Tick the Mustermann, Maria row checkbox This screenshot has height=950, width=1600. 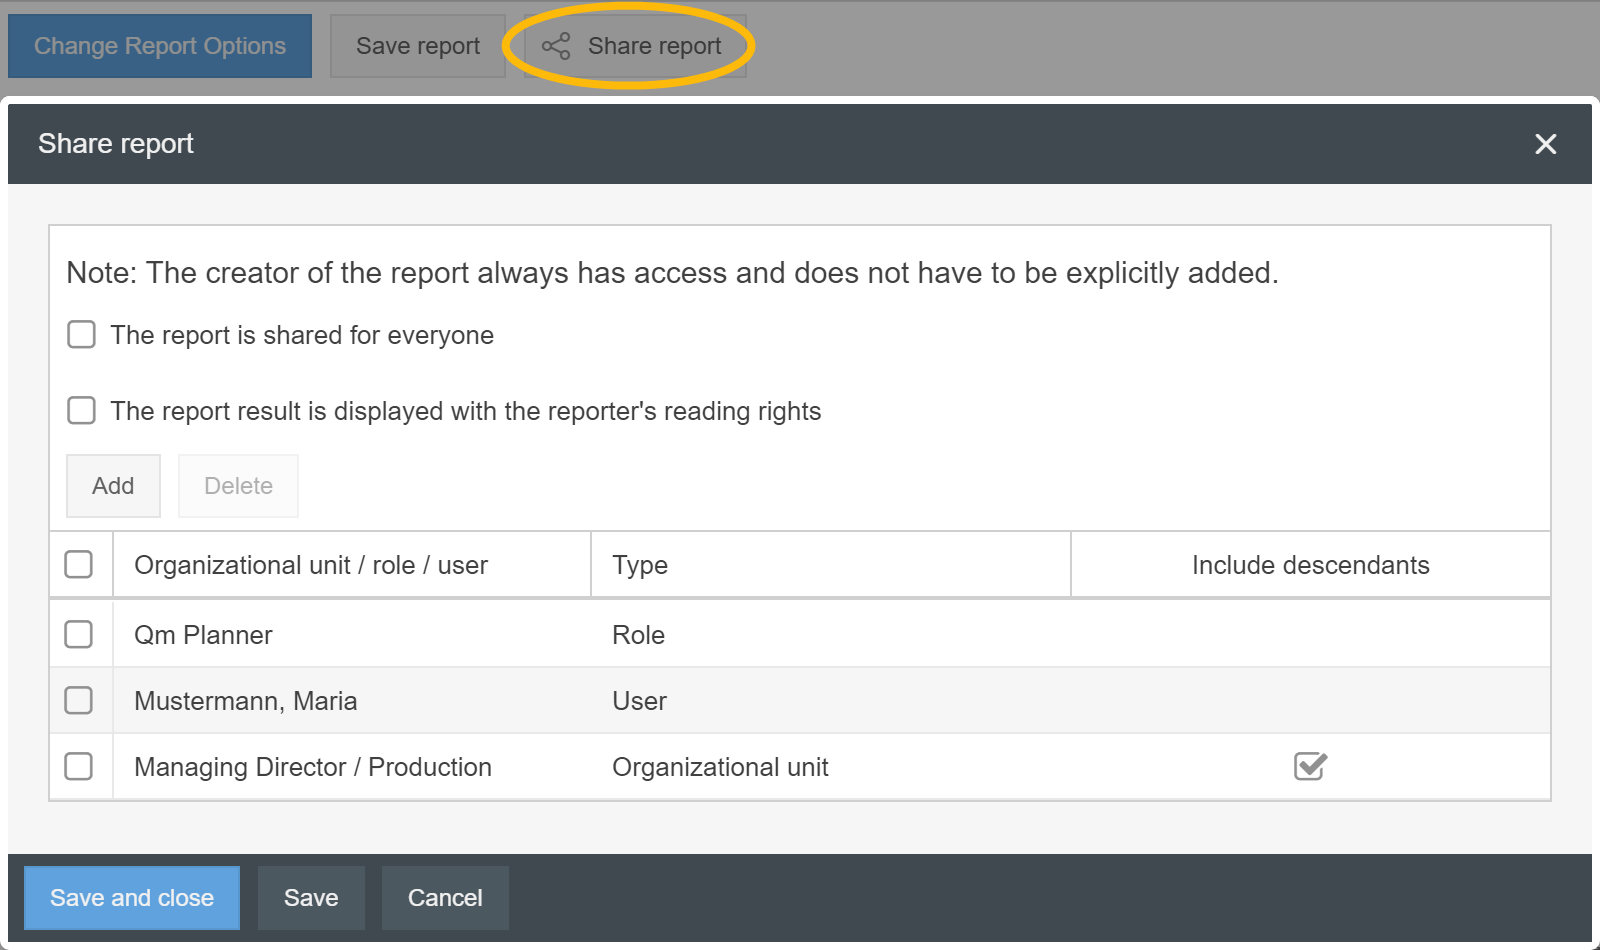[79, 700]
